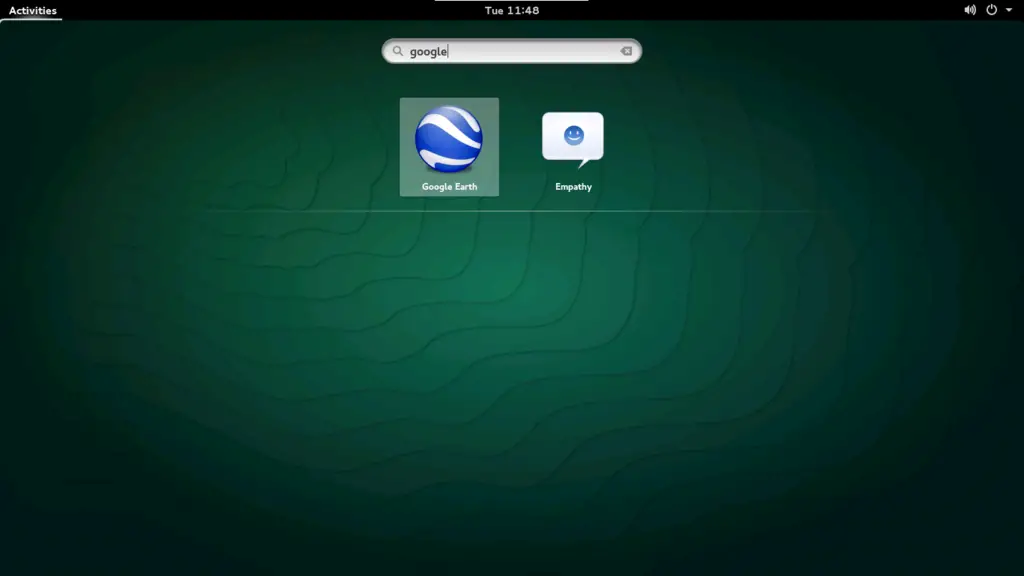Click the power icon in top bar
Viewport: 1024px width, 576px height.
coord(991,10)
